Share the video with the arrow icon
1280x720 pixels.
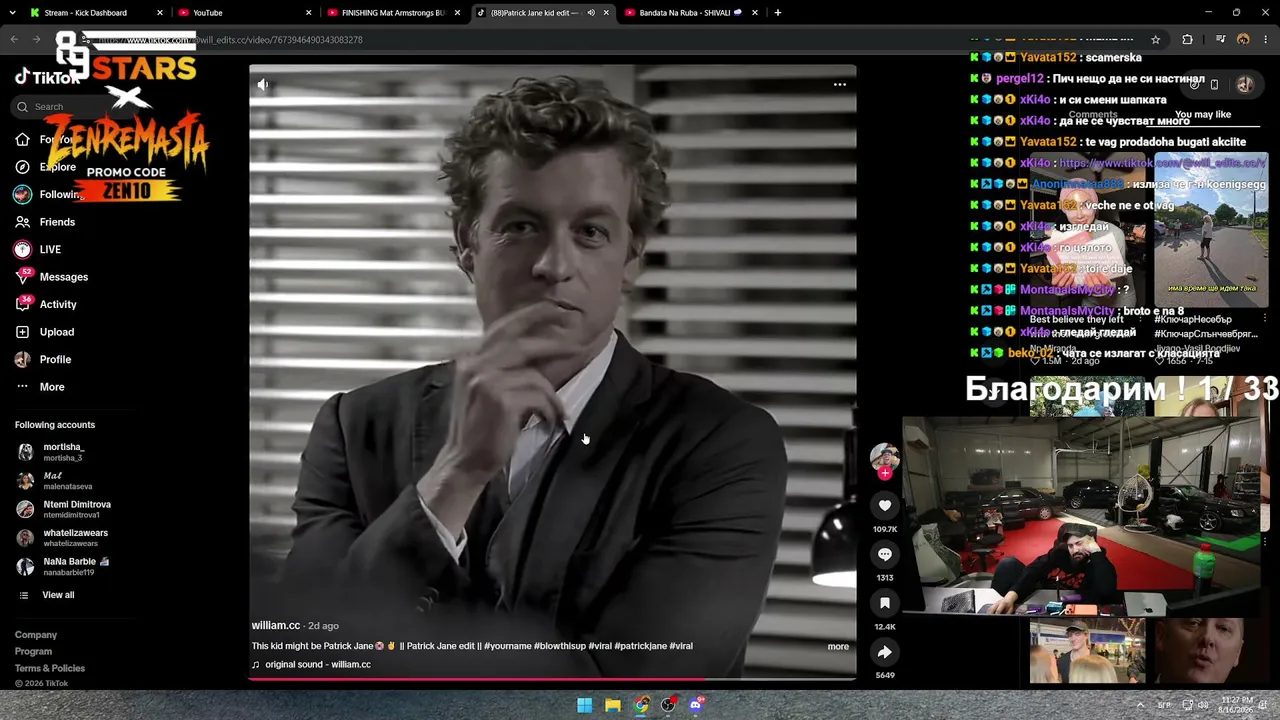click(885, 653)
